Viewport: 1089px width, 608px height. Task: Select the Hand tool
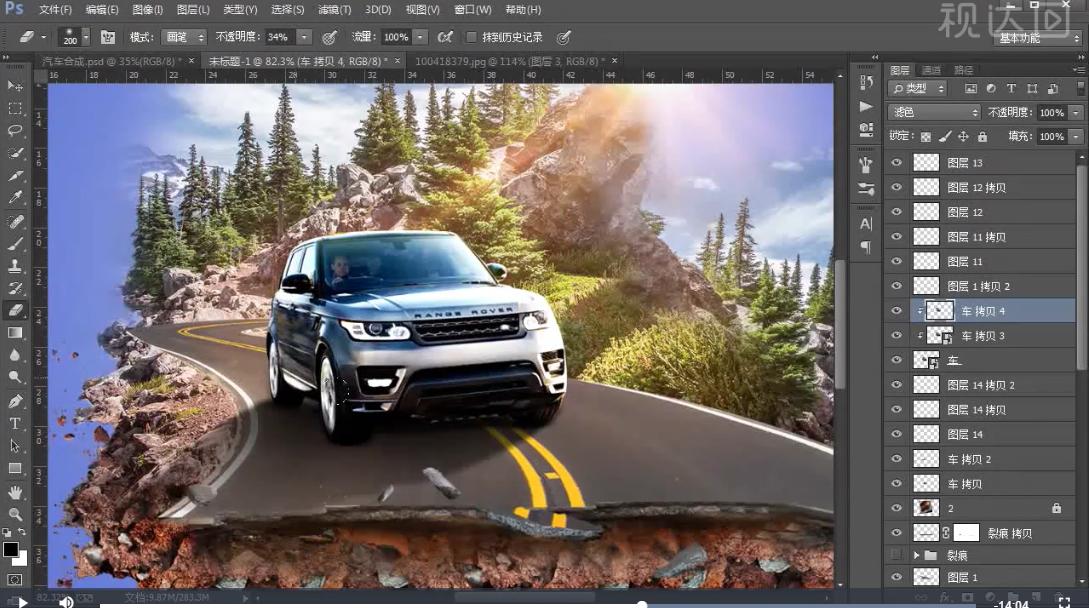click(15, 492)
